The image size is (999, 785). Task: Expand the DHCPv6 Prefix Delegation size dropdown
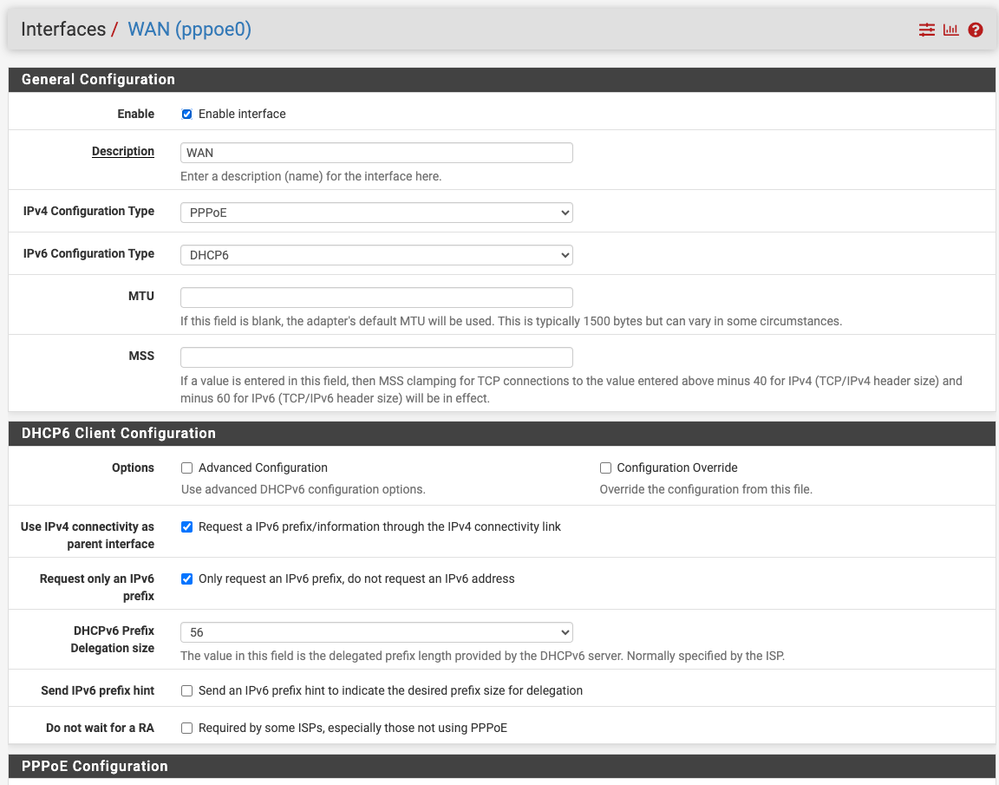(x=376, y=632)
